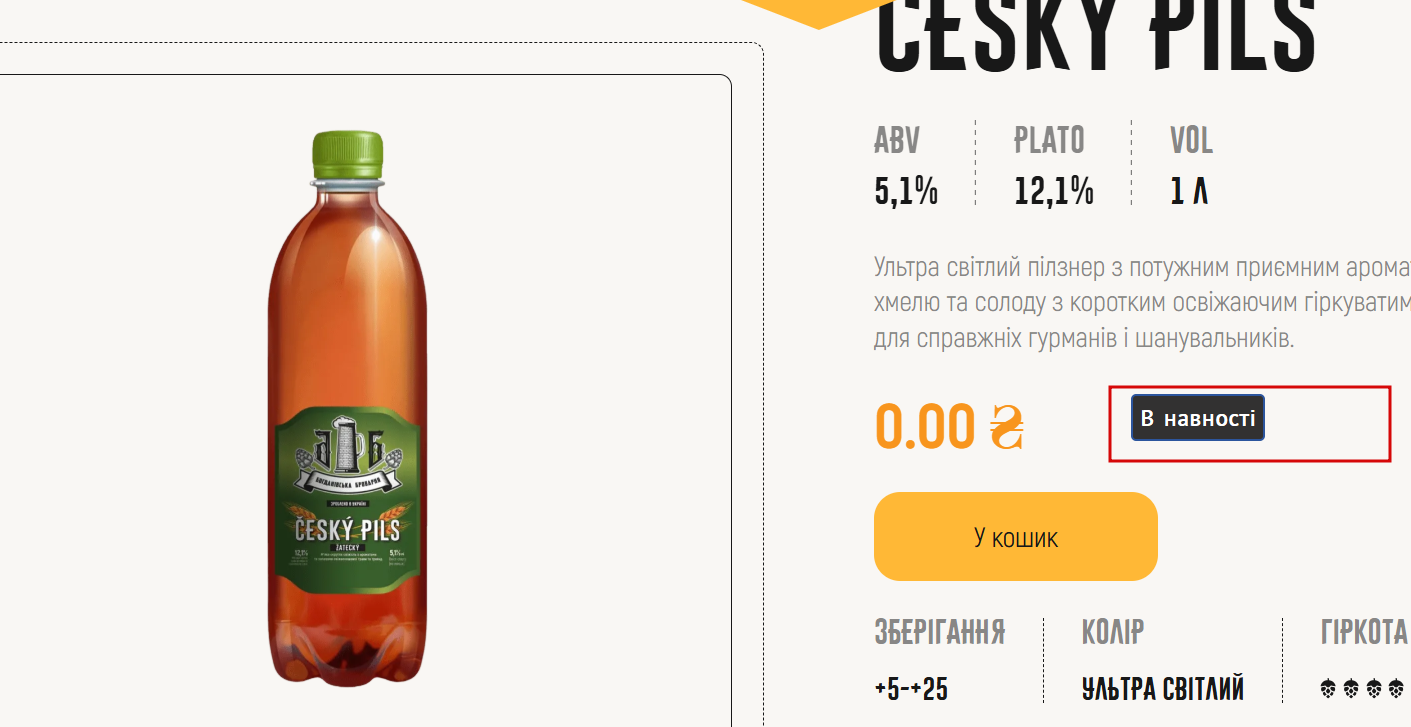Screen dimensions: 1411x727
Task: Click the third hop bitterness icon
Action: click(1374, 688)
